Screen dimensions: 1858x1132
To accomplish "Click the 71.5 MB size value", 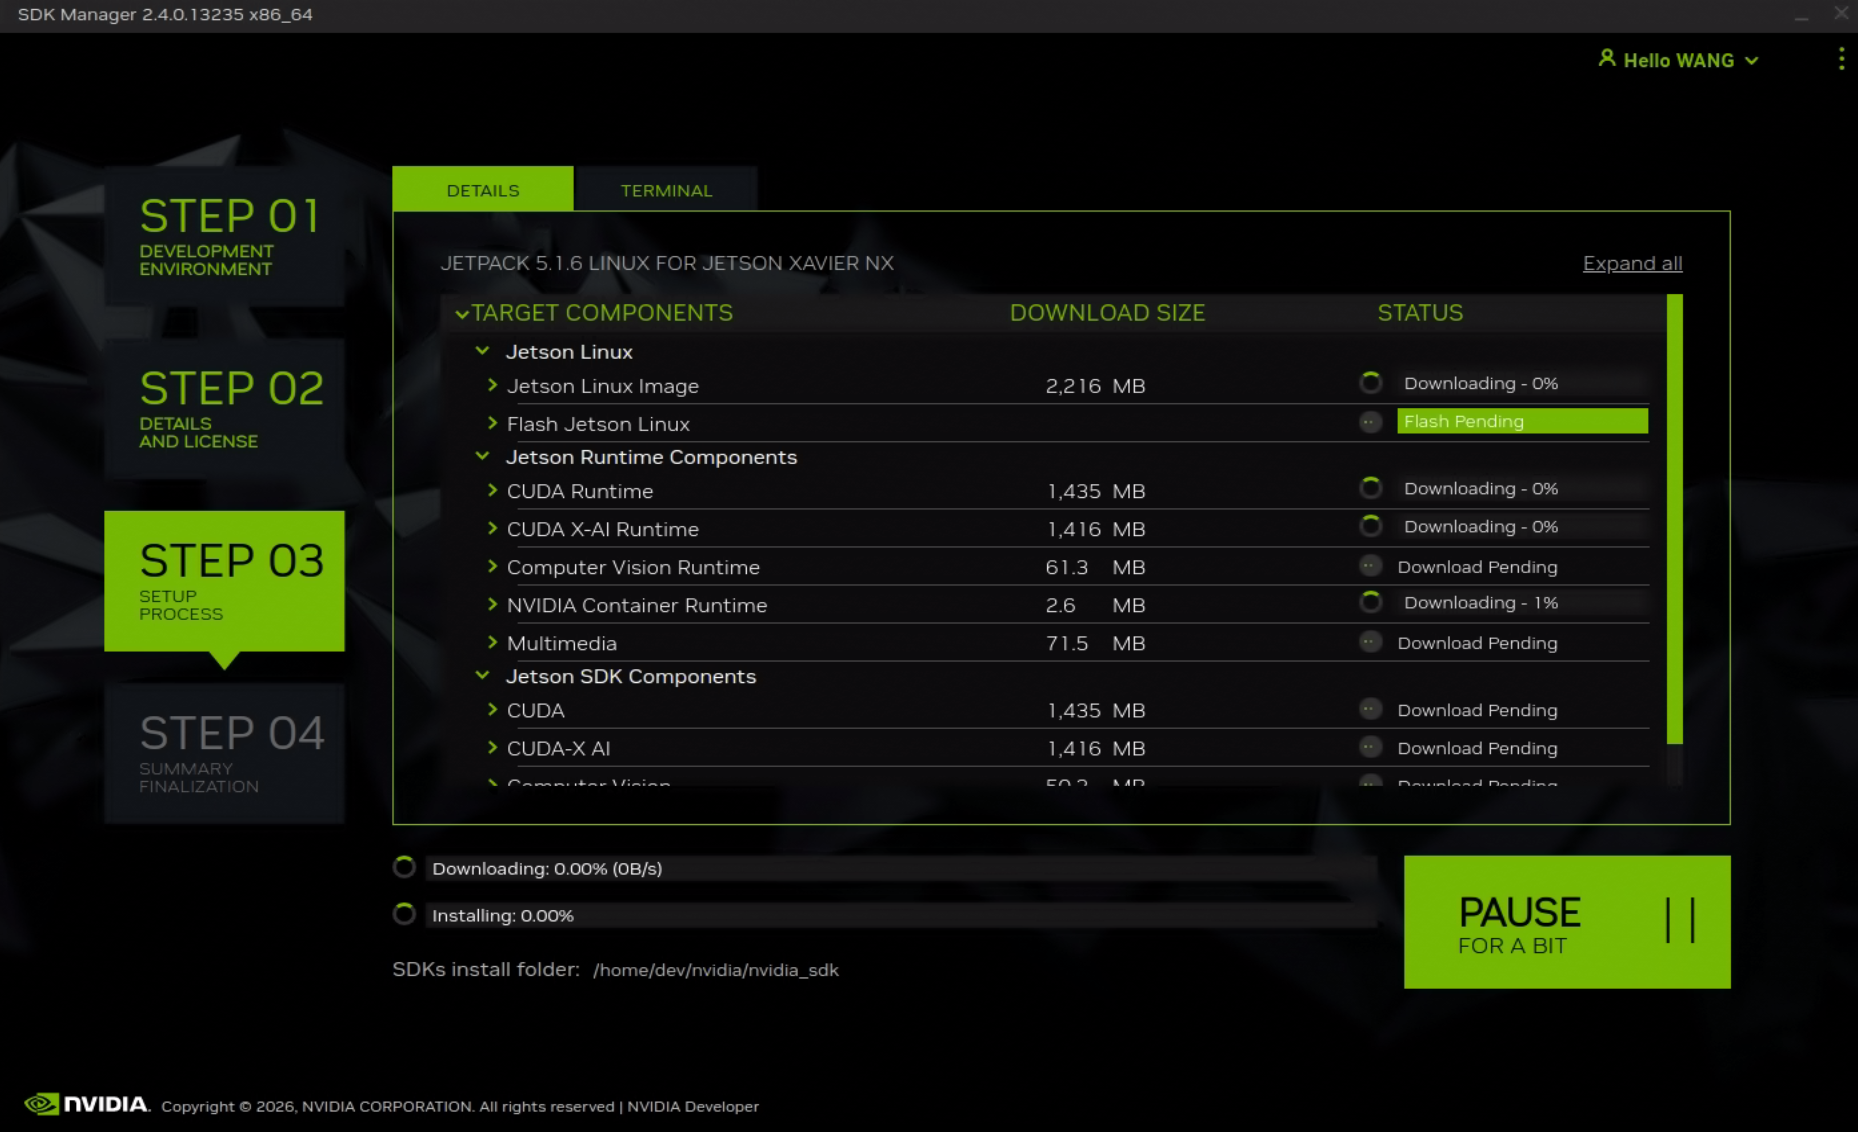I will click(1095, 643).
